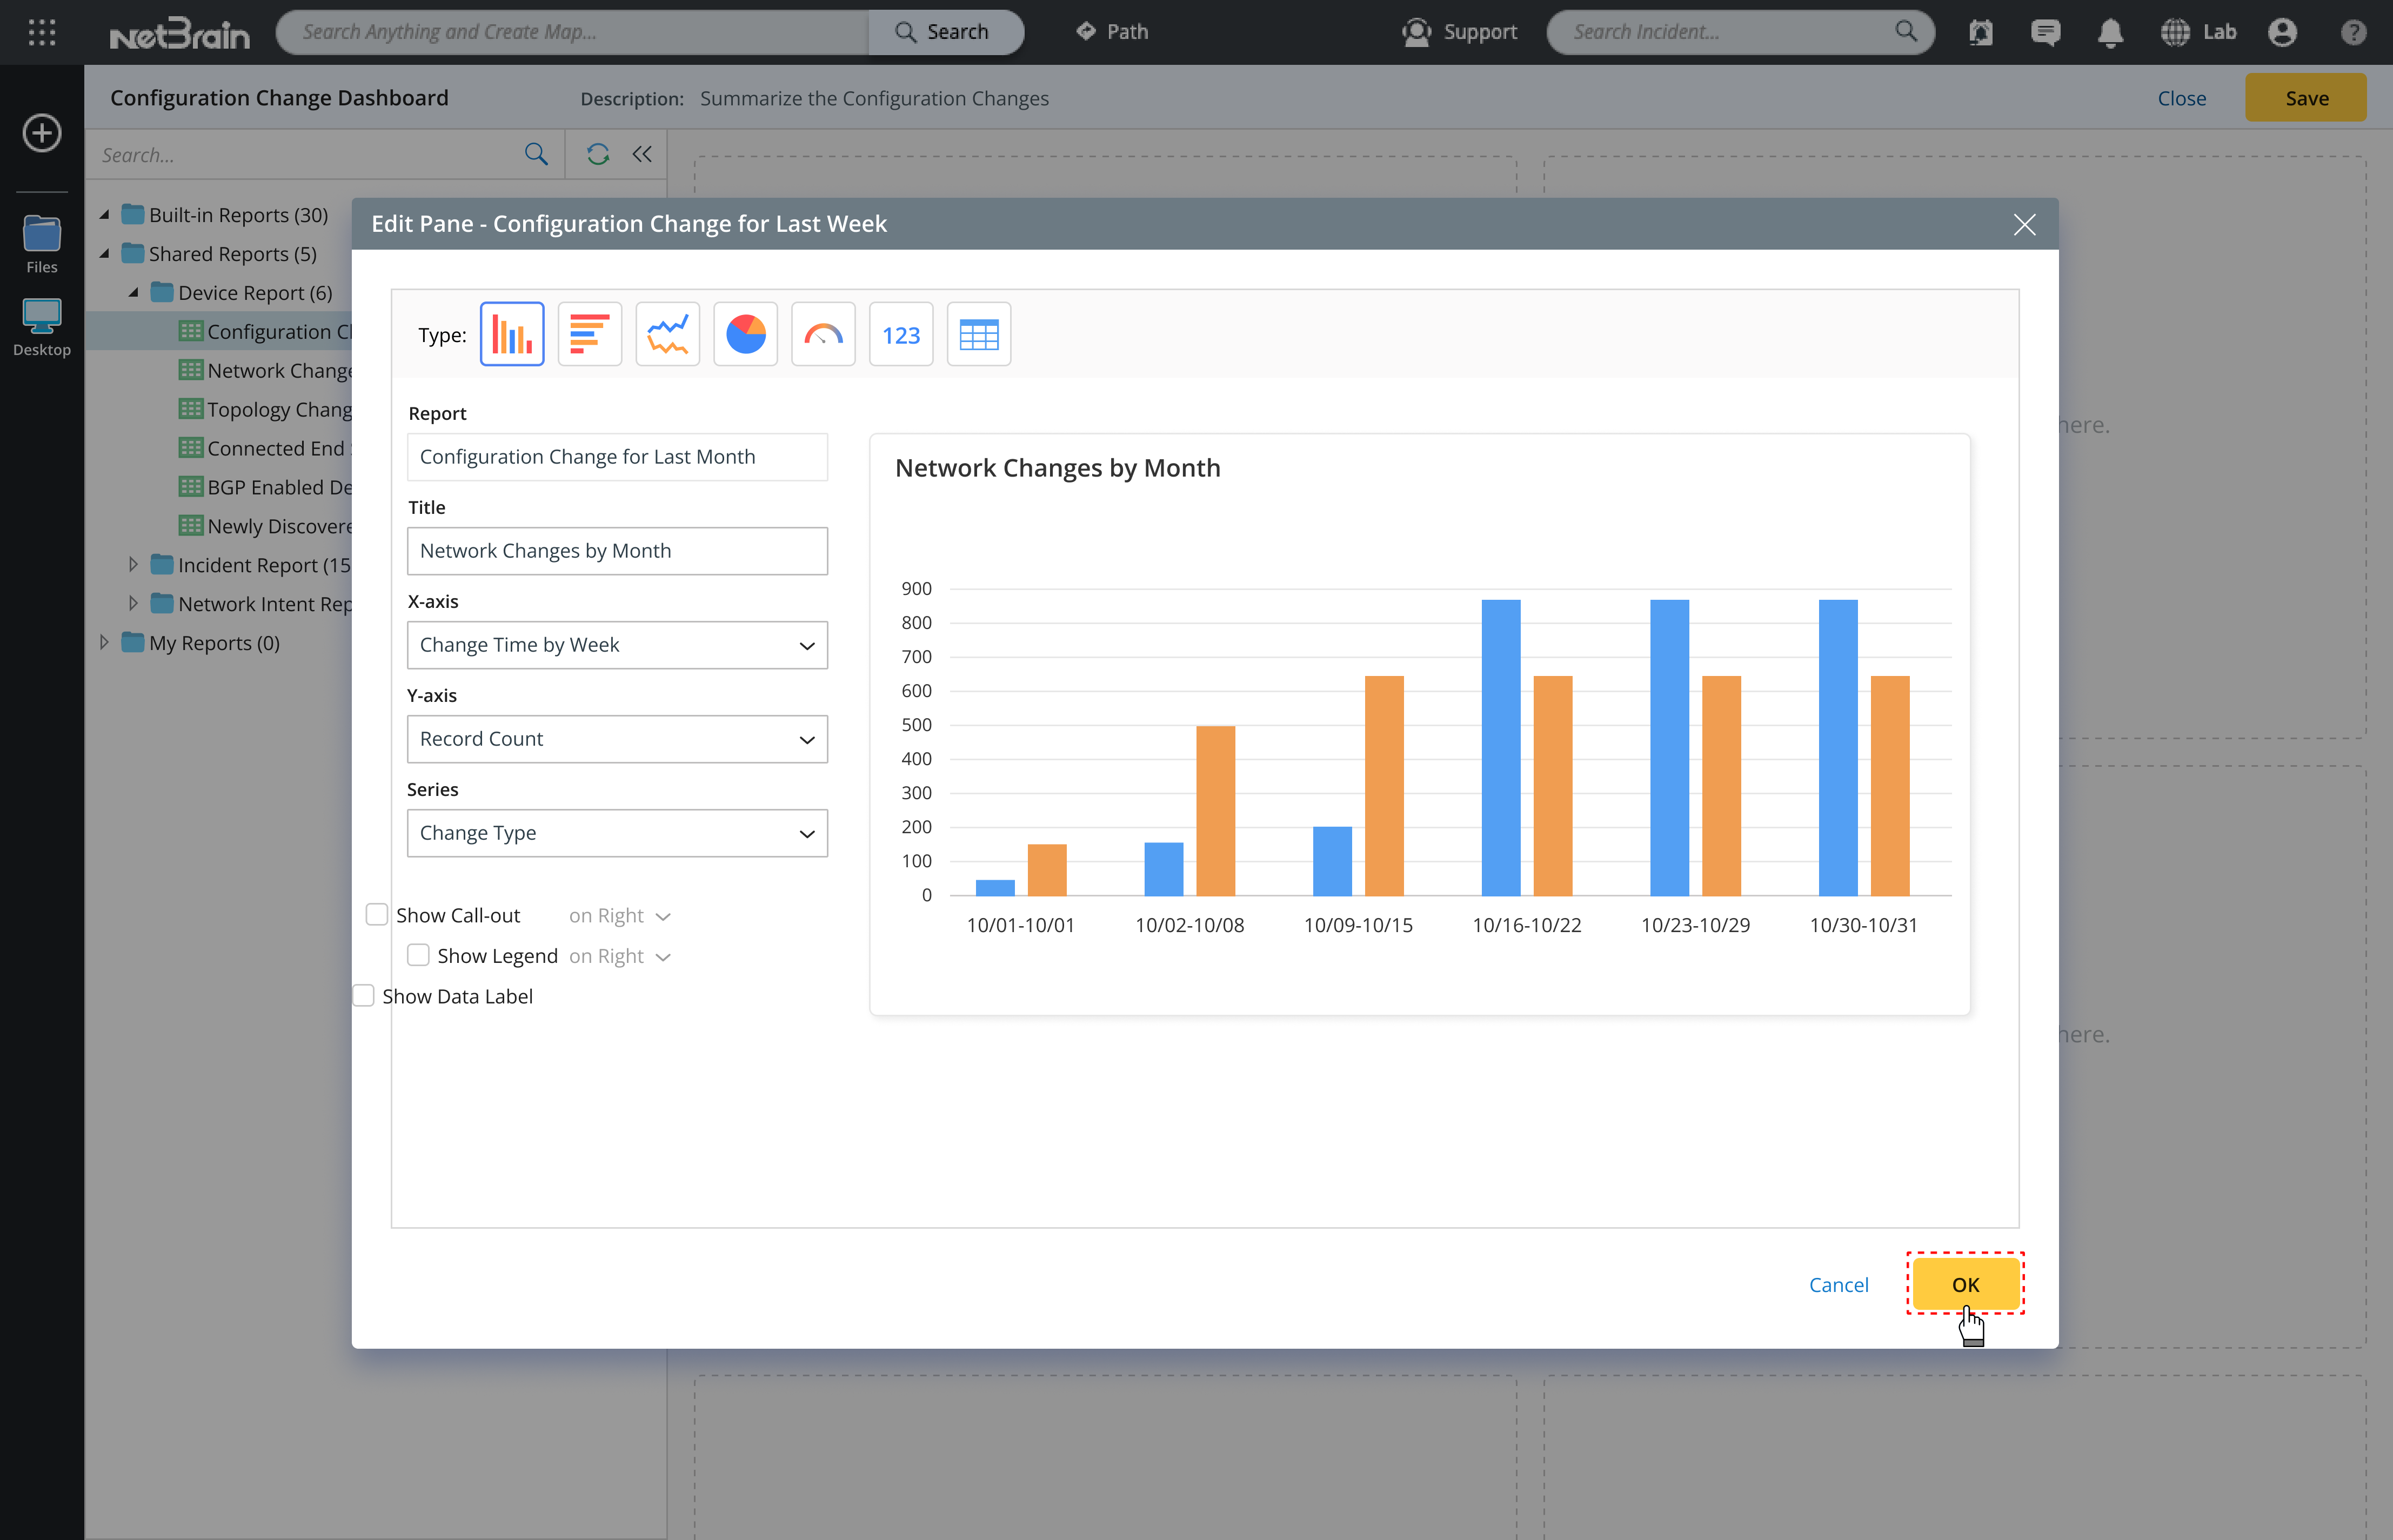Click the refresh reports icon
The width and height of the screenshot is (2393, 1540).
coord(598,154)
